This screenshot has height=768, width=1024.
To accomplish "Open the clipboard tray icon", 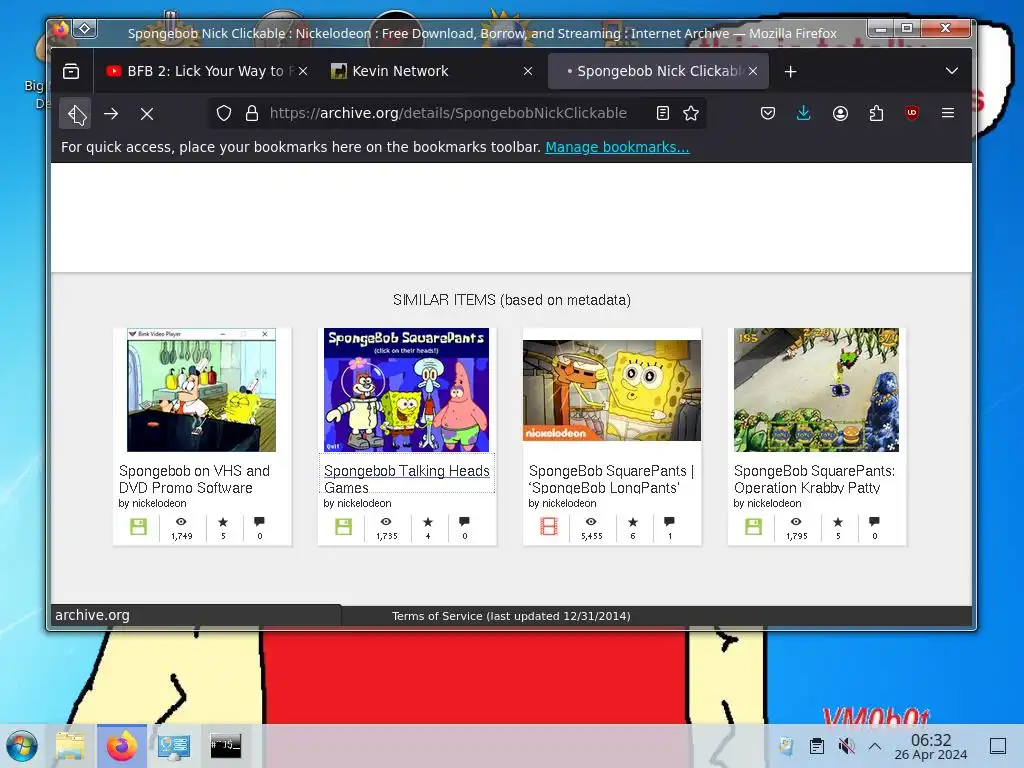I will (816, 746).
